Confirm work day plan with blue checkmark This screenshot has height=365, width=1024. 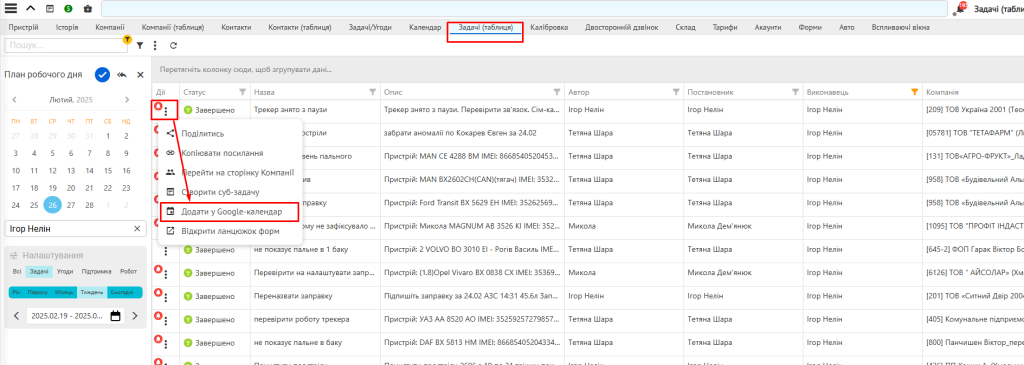[102, 75]
